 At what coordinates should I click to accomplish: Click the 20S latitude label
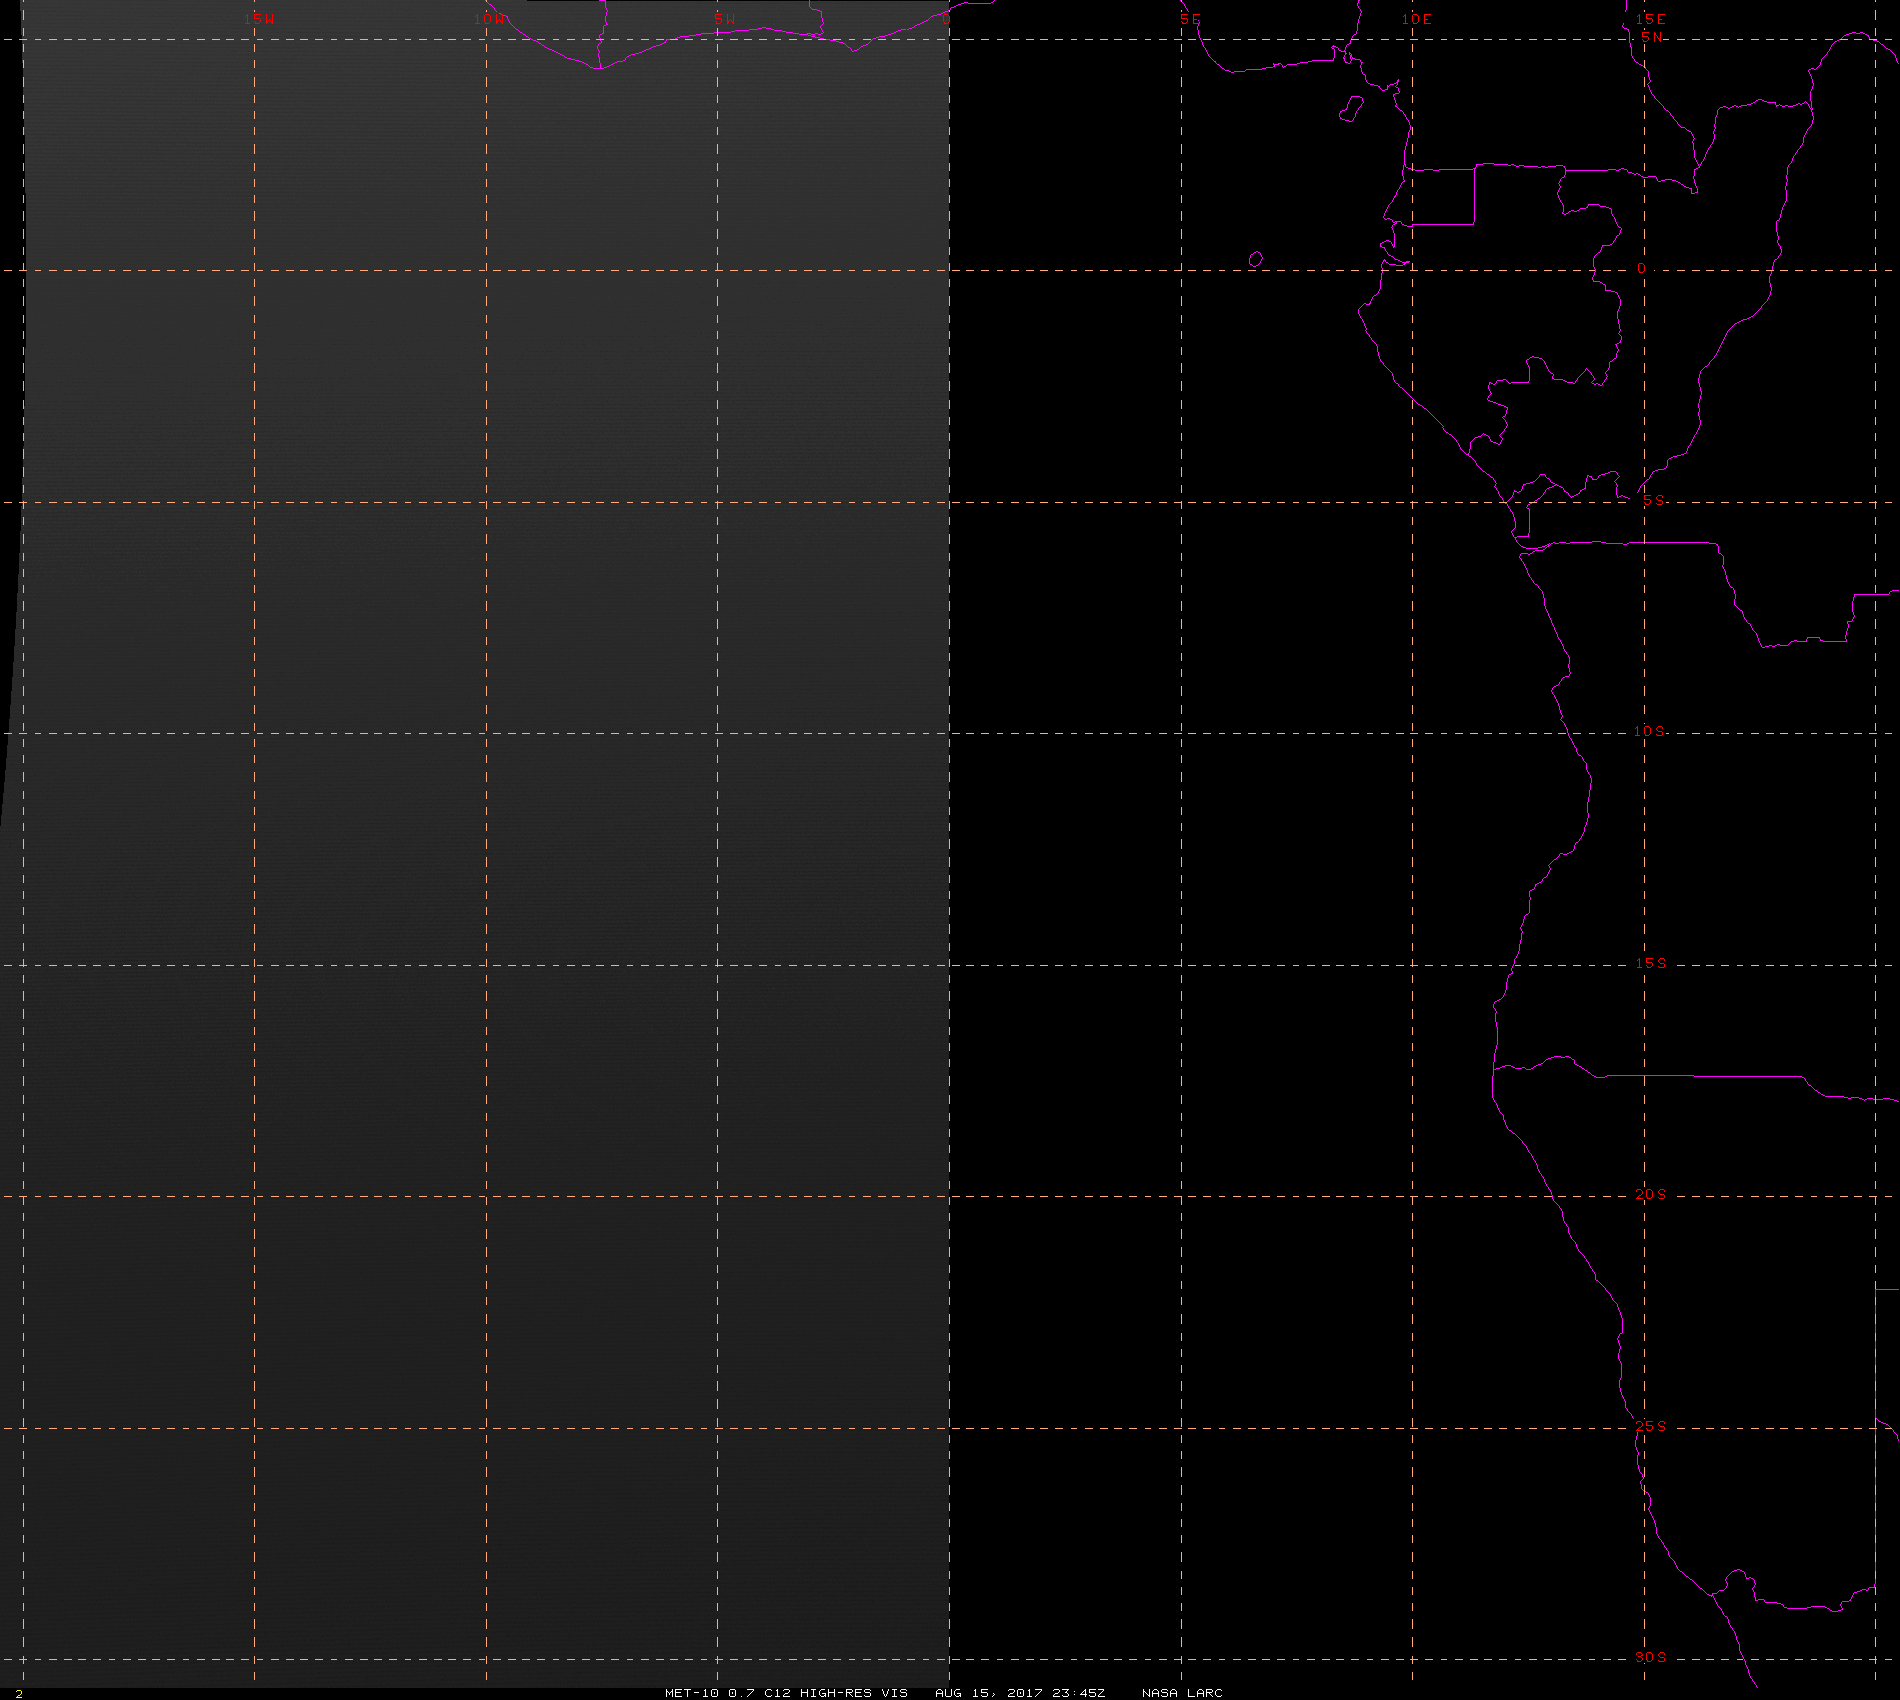tap(1651, 1194)
